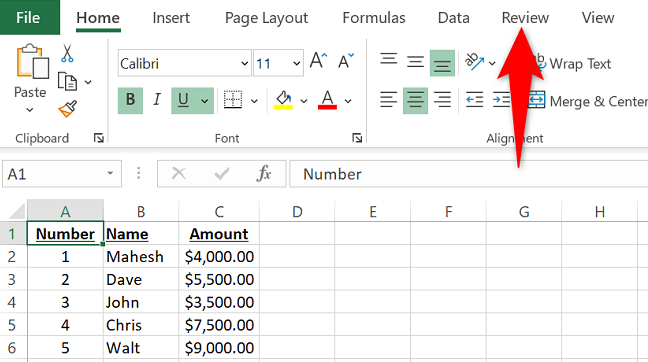Click the Orientation text angle icon
Image resolution: width=648 pixels, height=362 pixels.
click(474, 61)
